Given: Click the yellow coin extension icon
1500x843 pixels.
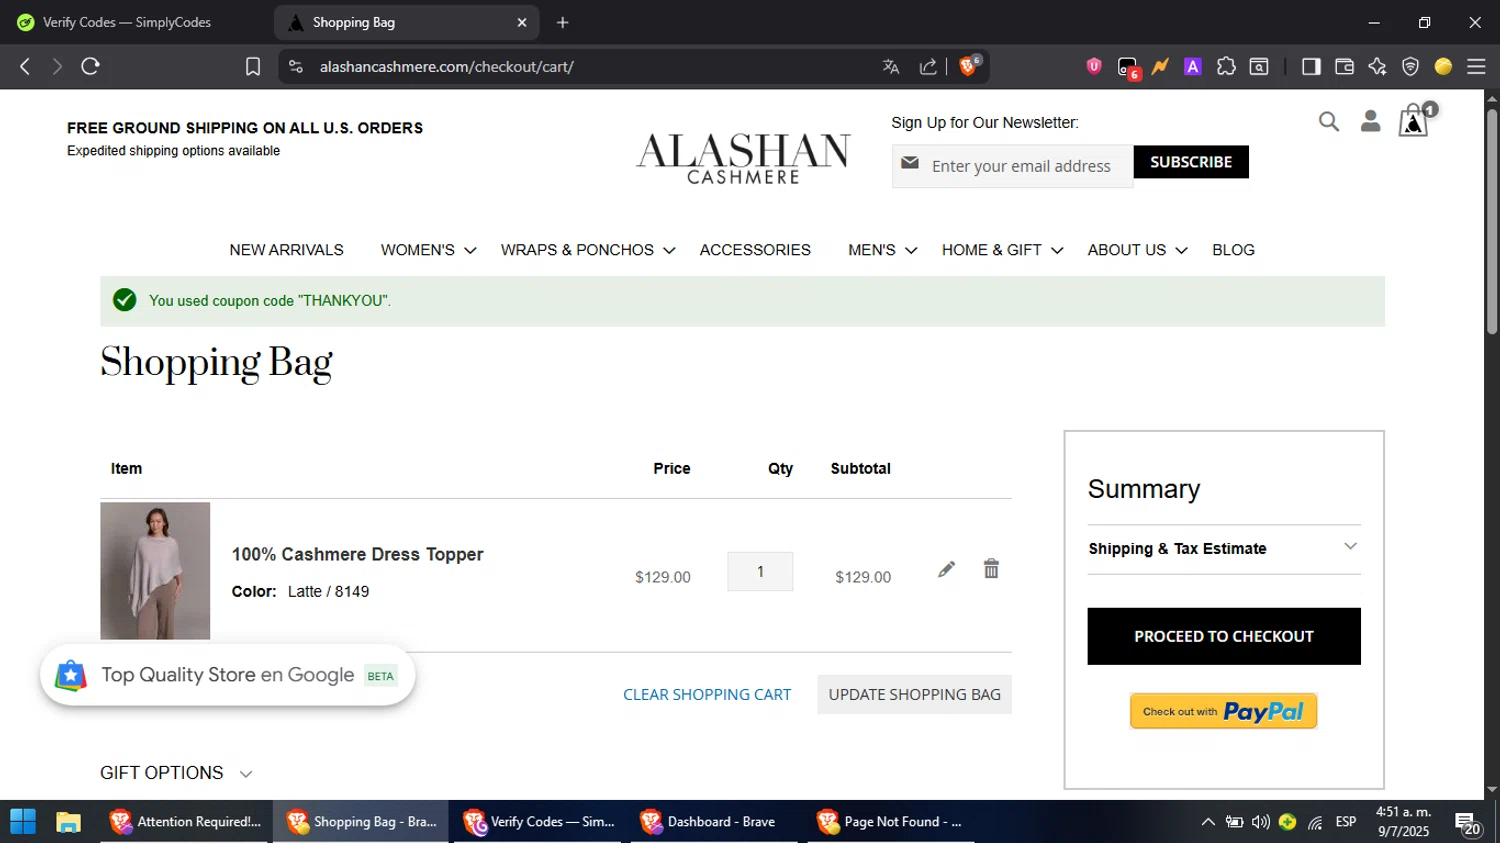Looking at the screenshot, I should tap(1443, 66).
